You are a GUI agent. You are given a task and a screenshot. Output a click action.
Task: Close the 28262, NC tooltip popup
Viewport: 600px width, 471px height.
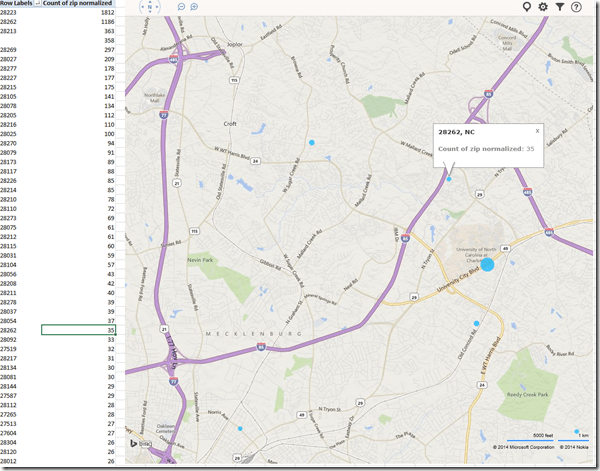pyautogui.click(x=537, y=130)
